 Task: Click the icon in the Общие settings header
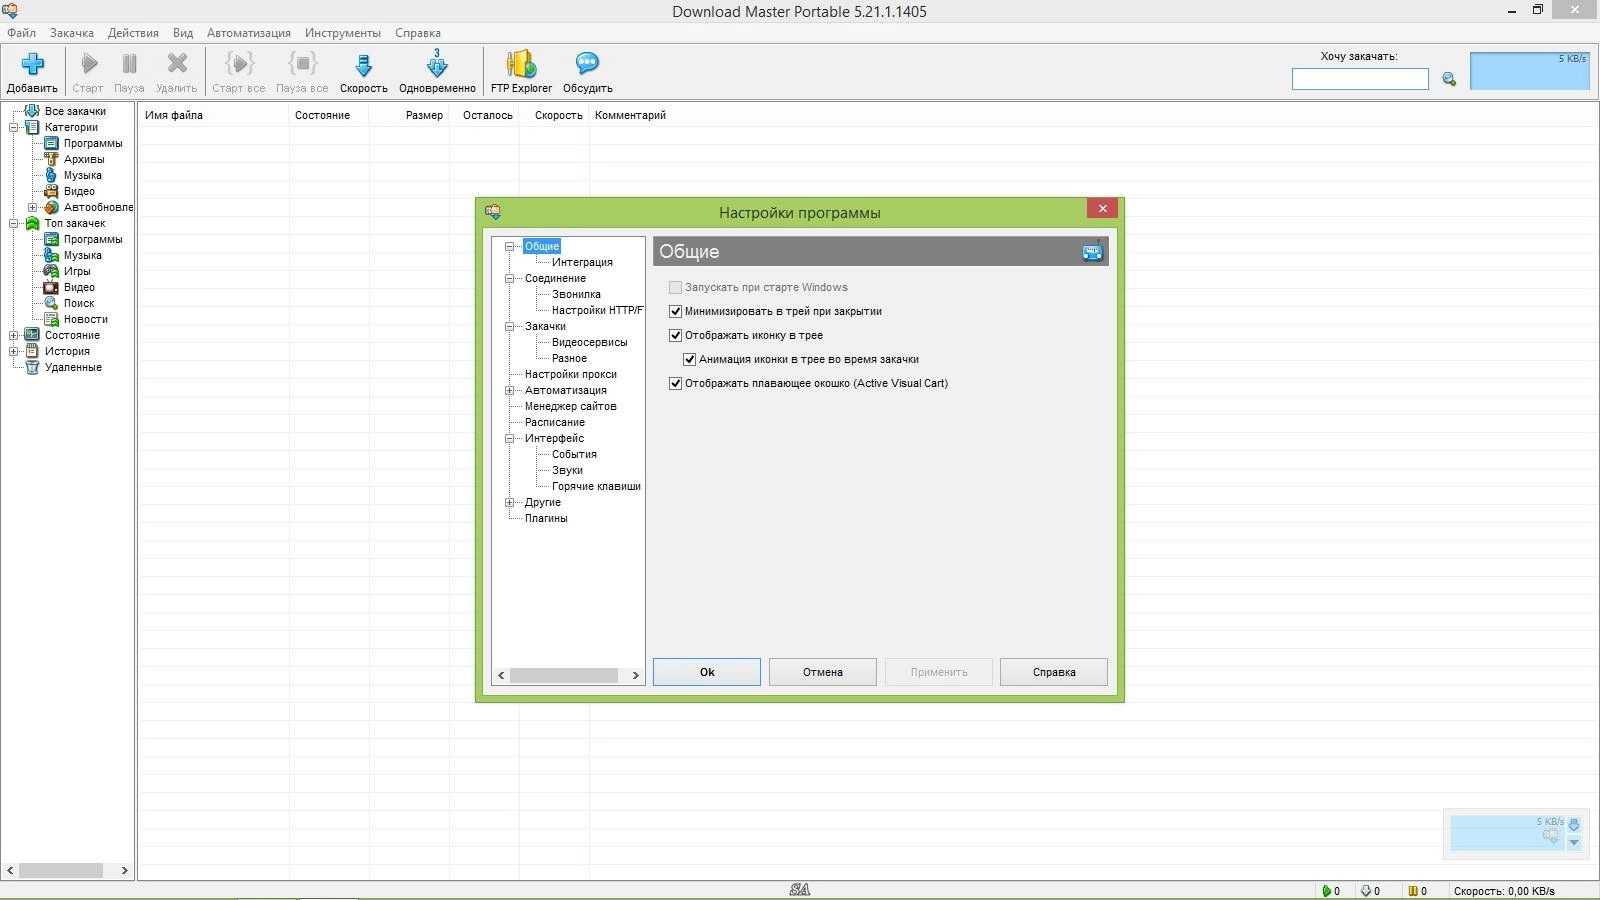pyautogui.click(x=1092, y=251)
